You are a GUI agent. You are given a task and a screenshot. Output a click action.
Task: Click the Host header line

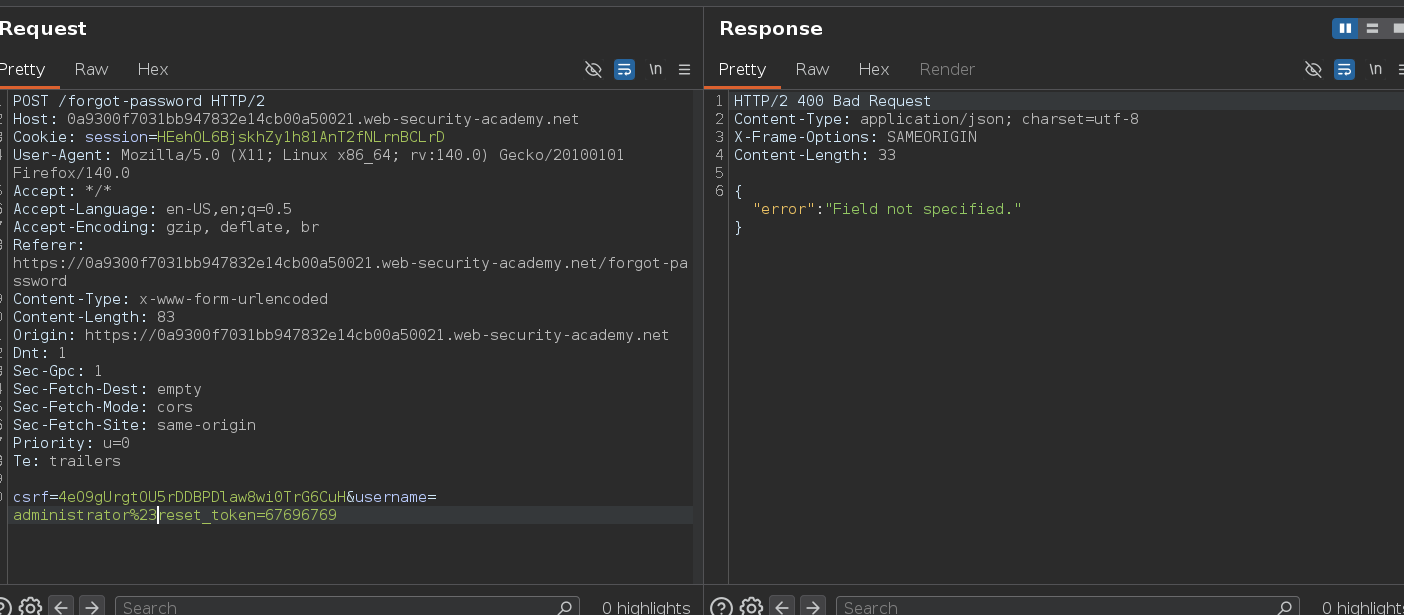coord(296,119)
